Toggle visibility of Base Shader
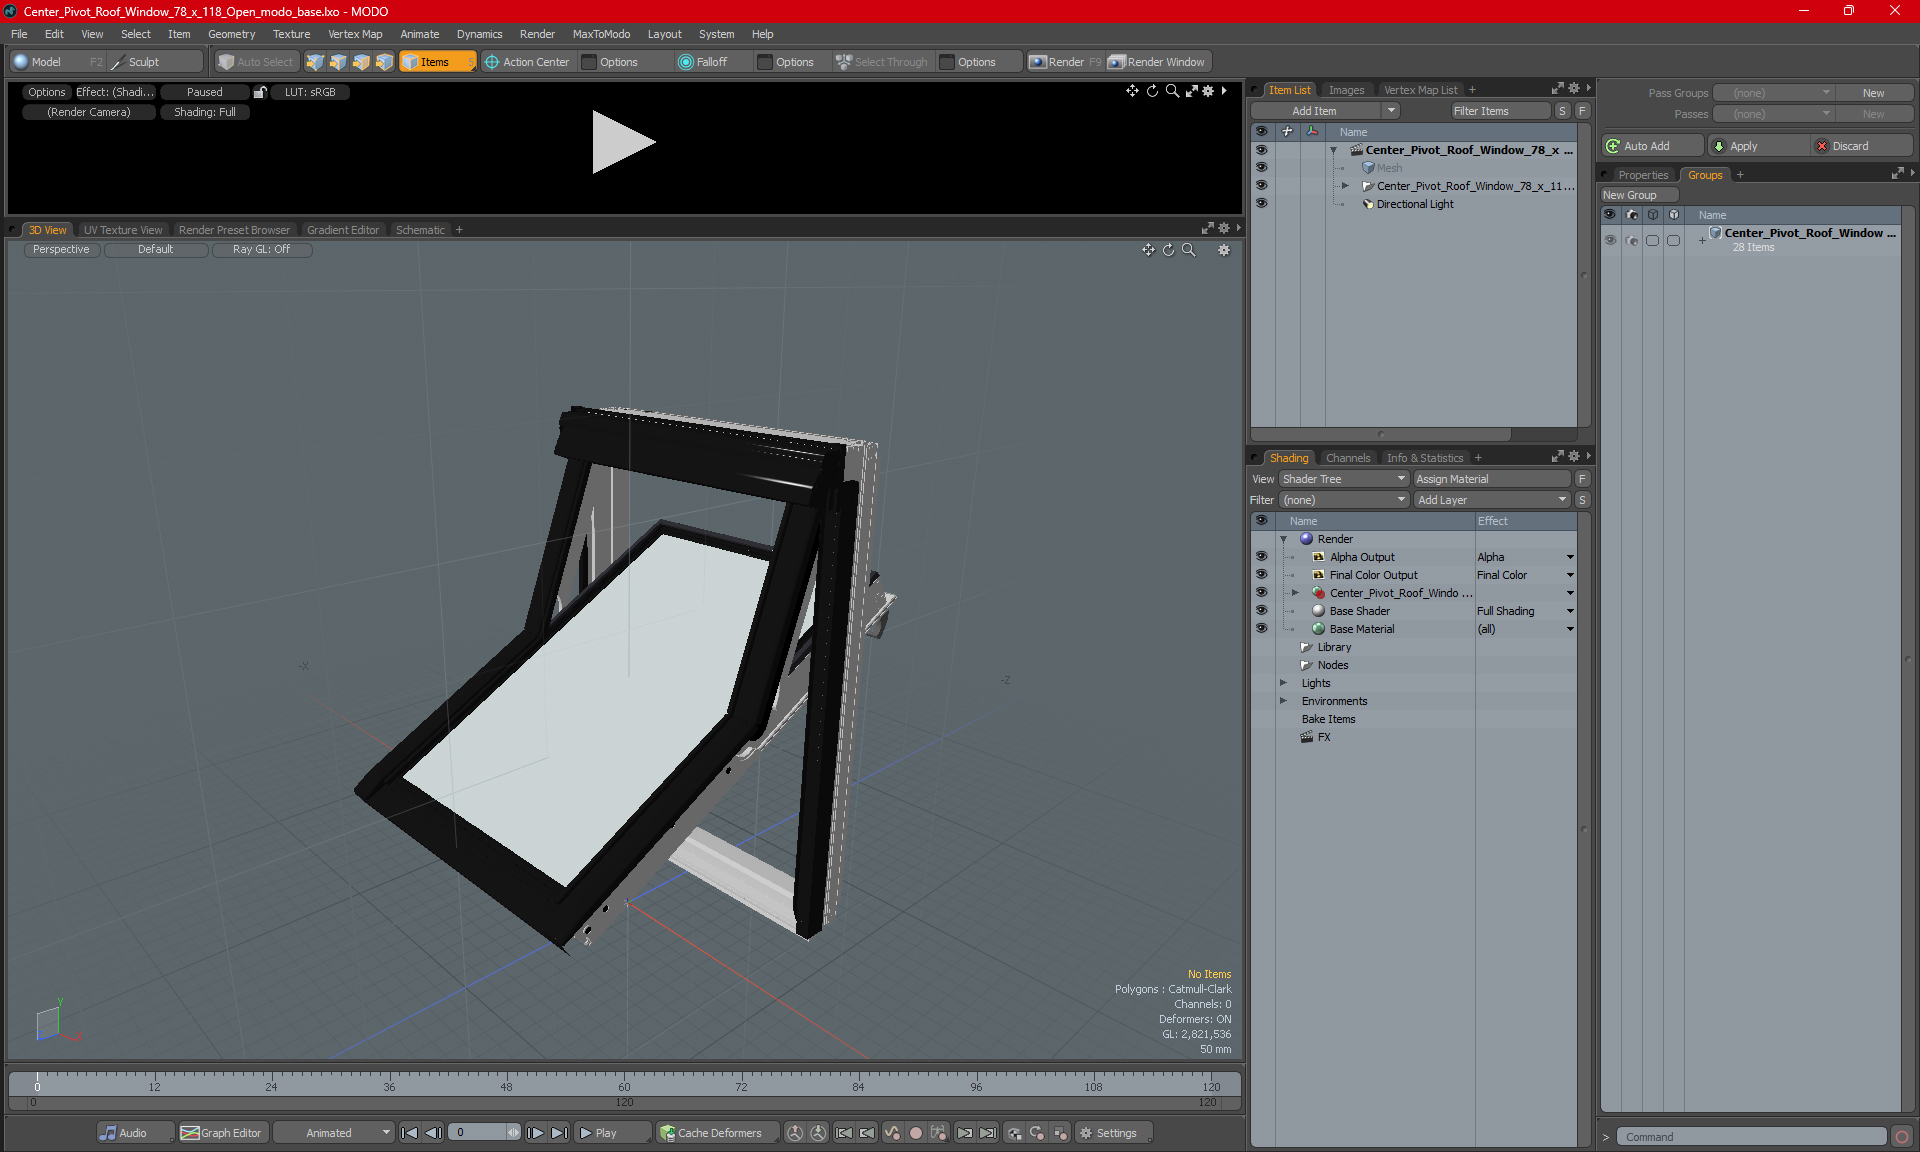Viewport: 1920px width, 1152px height. pyautogui.click(x=1261, y=610)
